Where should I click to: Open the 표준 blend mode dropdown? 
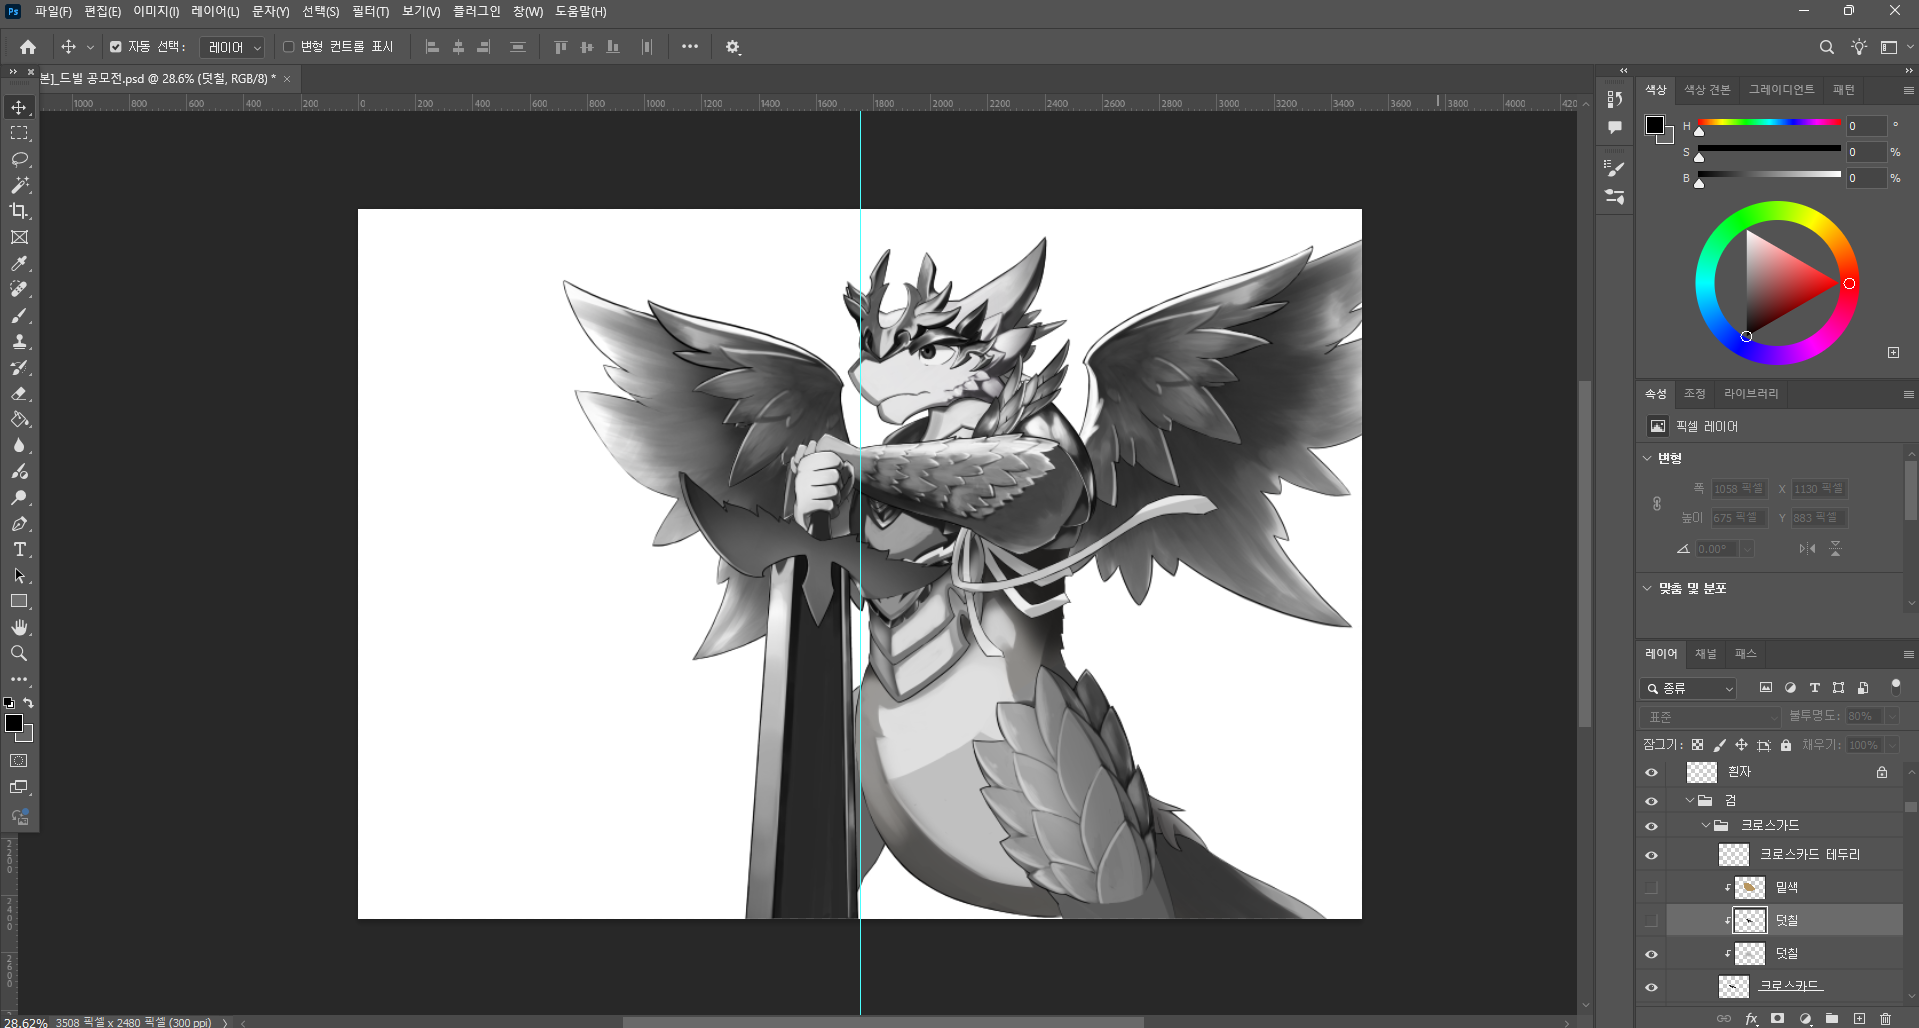coord(1711,717)
